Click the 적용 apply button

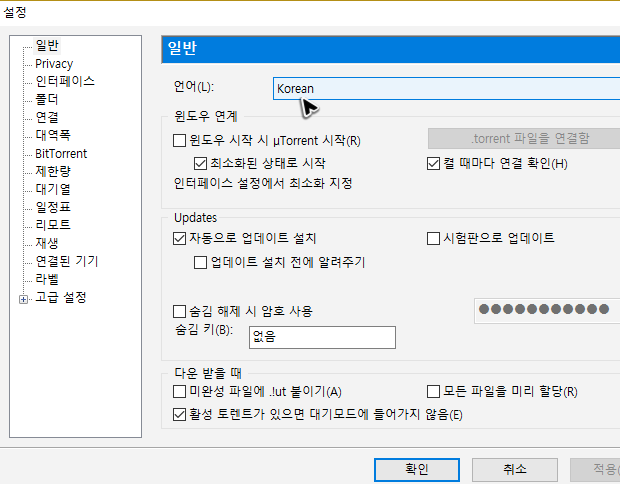595,470
